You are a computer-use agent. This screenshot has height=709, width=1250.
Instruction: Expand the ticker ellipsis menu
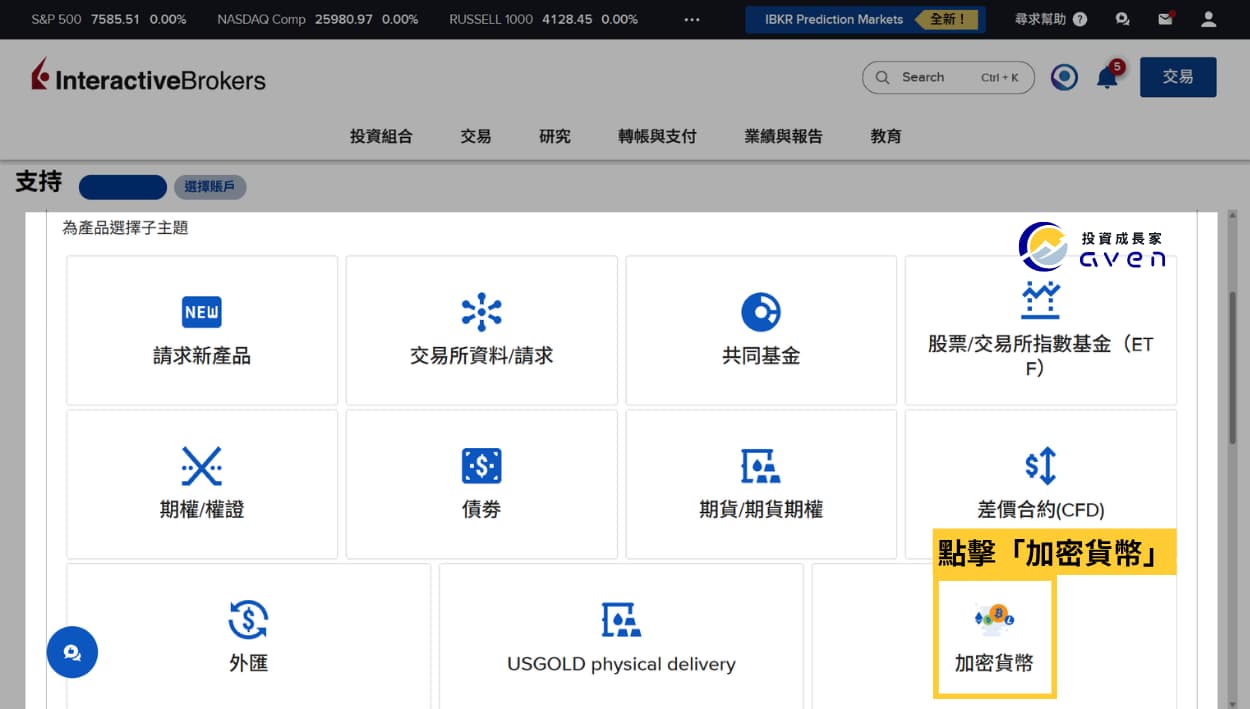pos(692,19)
